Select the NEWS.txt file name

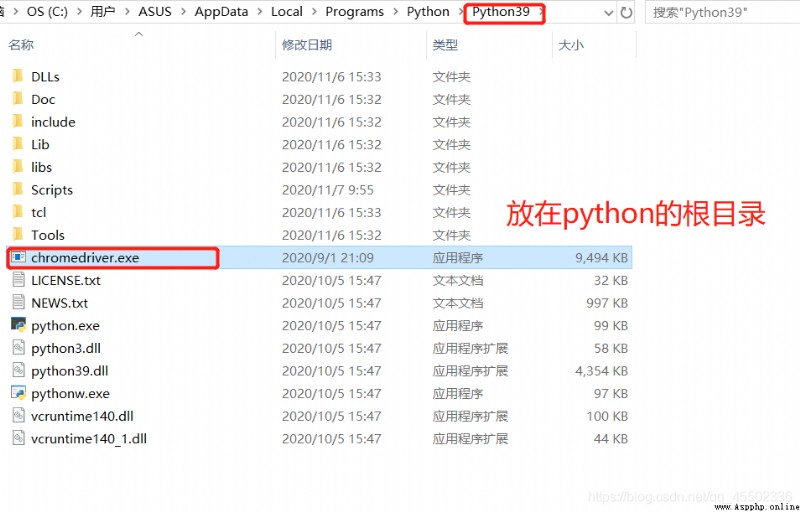[59, 303]
